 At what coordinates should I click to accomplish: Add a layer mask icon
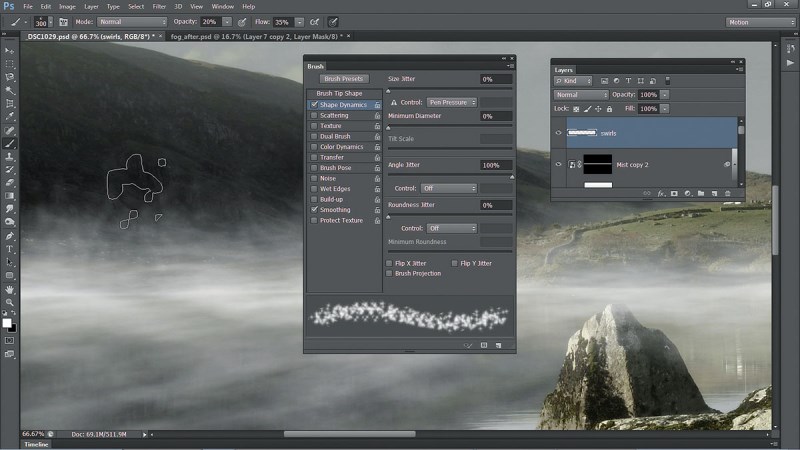pyautogui.click(x=674, y=193)
